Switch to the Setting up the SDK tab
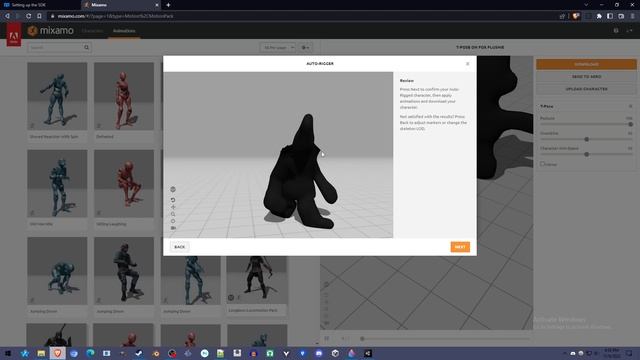640x360 pixels. 40,5
